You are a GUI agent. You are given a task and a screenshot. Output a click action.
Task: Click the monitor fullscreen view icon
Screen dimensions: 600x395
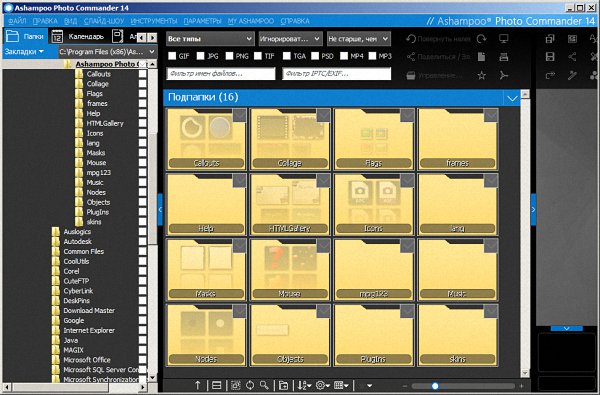(504, 39)
